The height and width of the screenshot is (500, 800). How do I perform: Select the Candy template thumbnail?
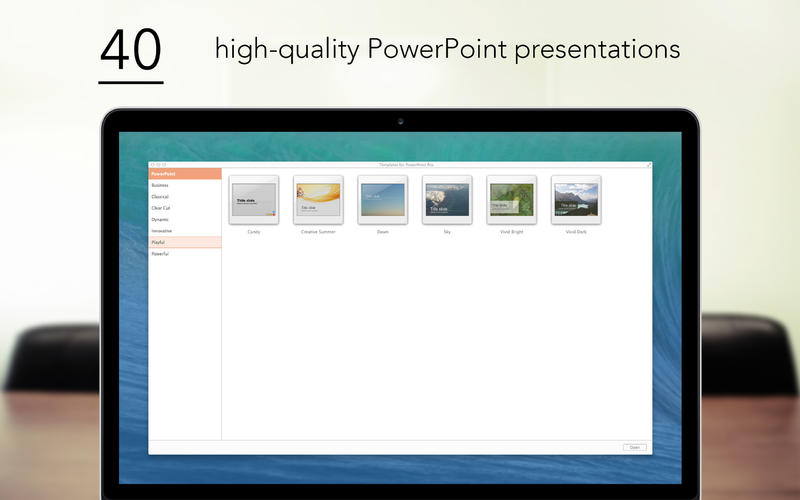[x=253, y=200]
